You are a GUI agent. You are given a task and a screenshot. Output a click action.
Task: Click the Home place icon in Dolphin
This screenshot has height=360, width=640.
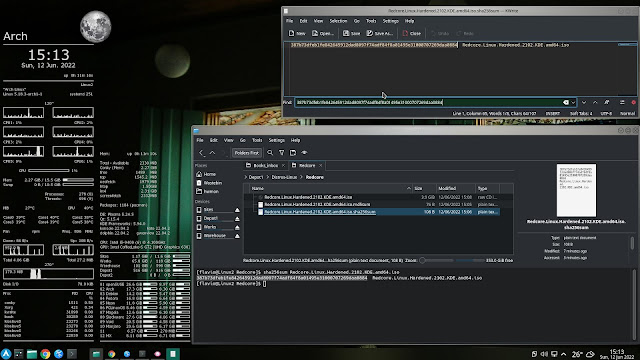199,174
